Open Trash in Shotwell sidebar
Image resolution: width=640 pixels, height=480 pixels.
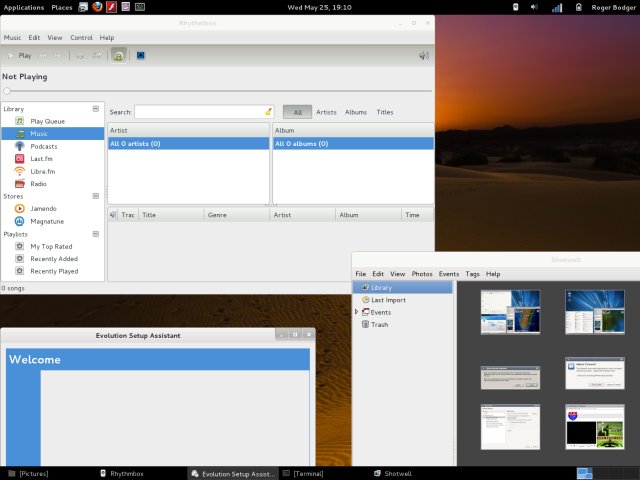[379, 325]
